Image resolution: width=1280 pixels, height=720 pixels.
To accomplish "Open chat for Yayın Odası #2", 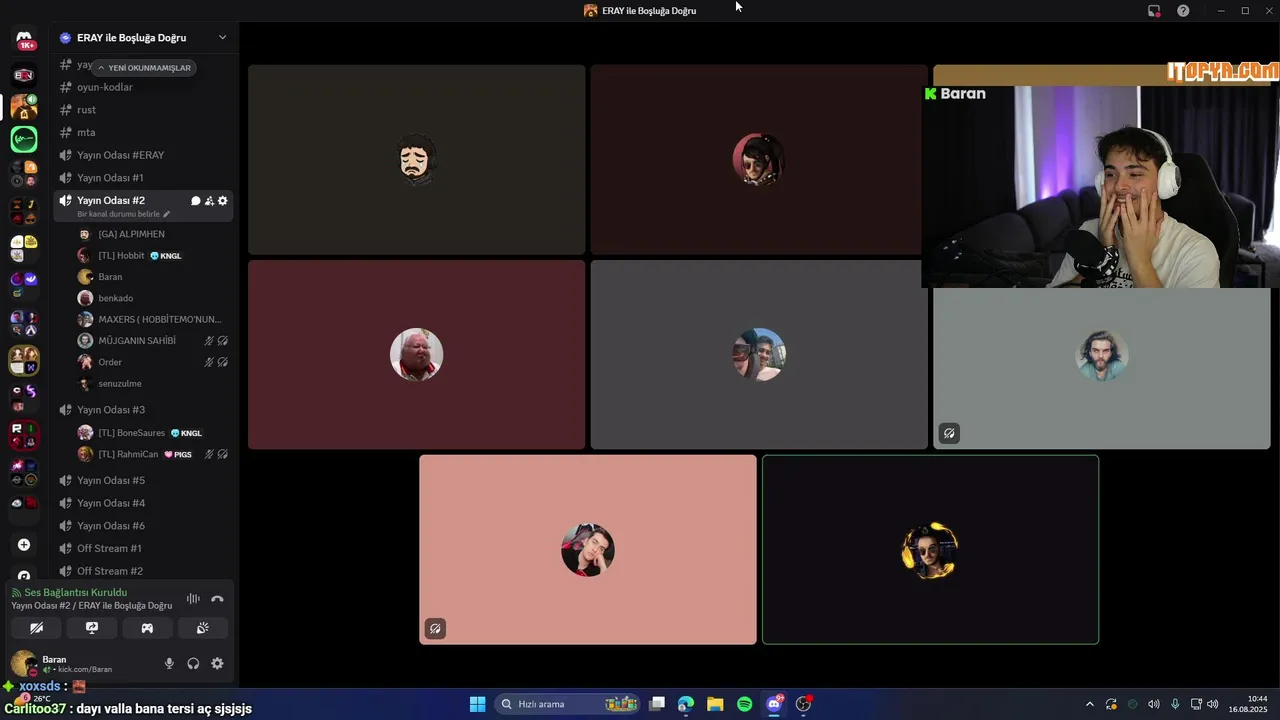I will pos(196,201).
